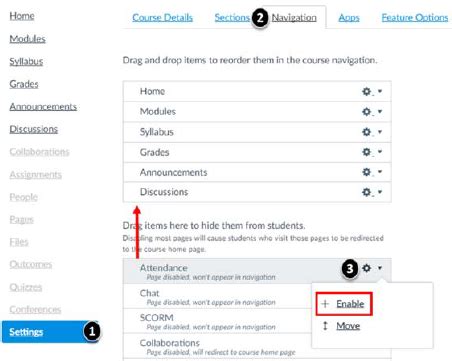Click the plus icon beside Enable

coord(325,304)
